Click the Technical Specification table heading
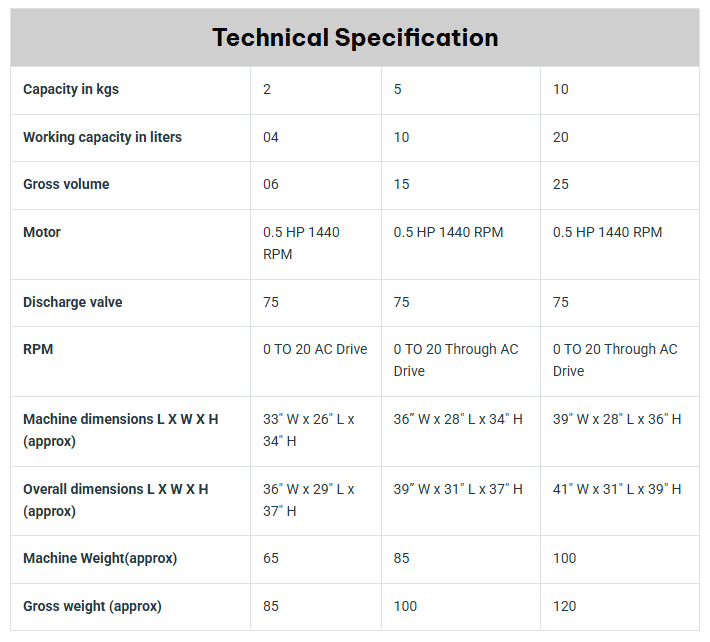710x642 pixels. pos(355,38)
